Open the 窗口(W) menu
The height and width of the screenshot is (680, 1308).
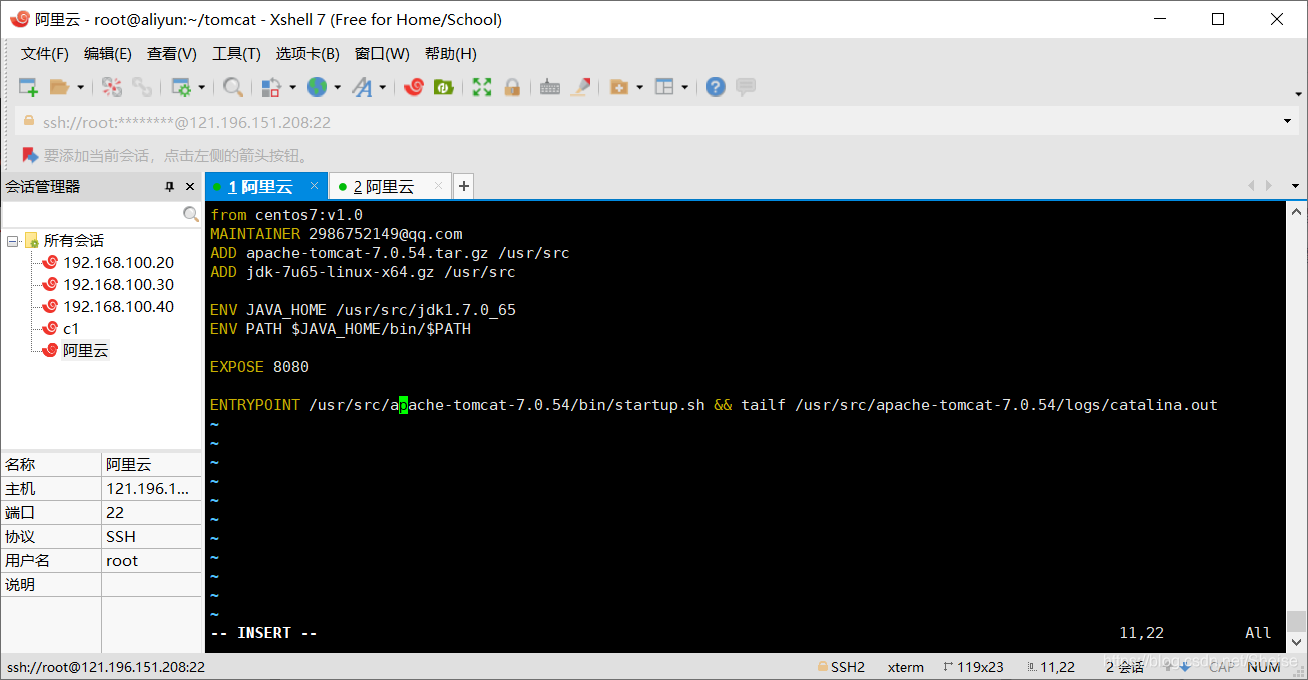click(382, 53)
